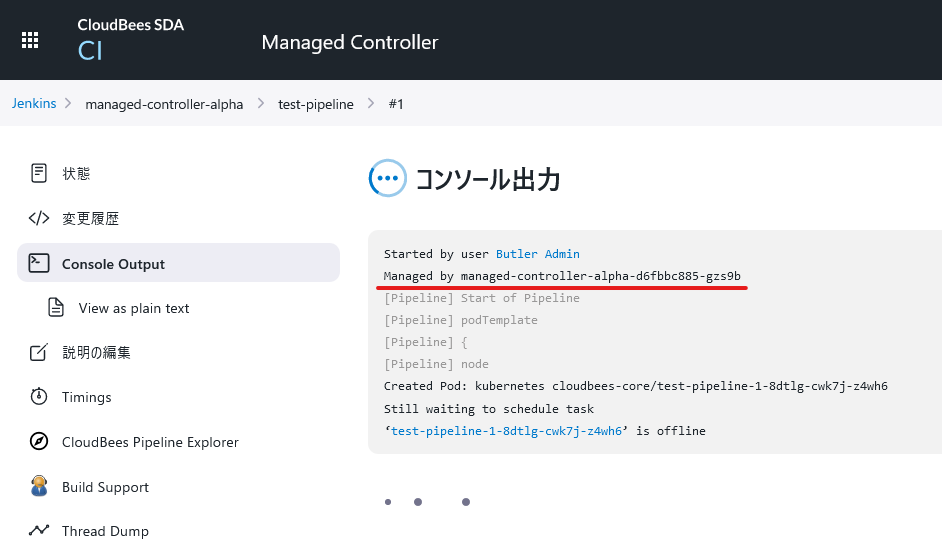Open managed-controller-alpha breadcrumb

[x=164, y=104]
